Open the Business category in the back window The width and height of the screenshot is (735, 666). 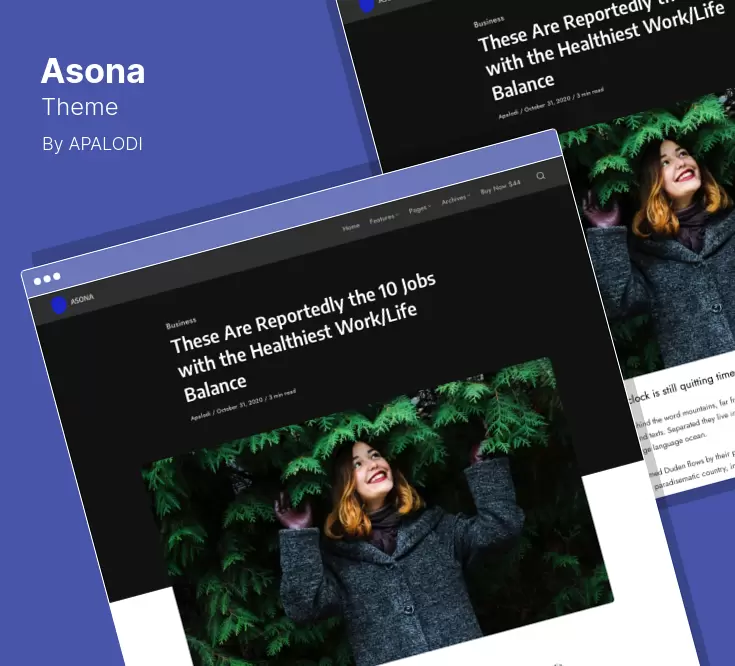(489, 21)
